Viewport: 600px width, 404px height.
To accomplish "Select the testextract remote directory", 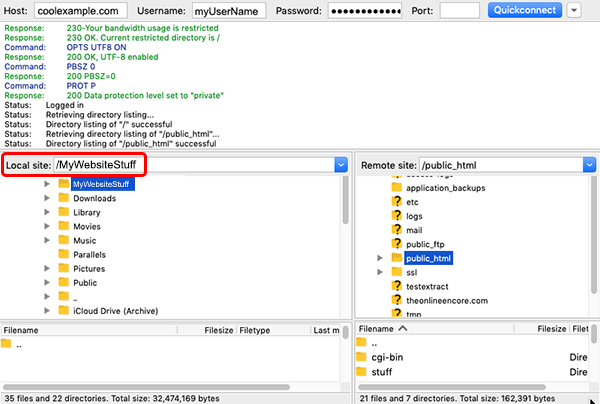I will [427, 287].
